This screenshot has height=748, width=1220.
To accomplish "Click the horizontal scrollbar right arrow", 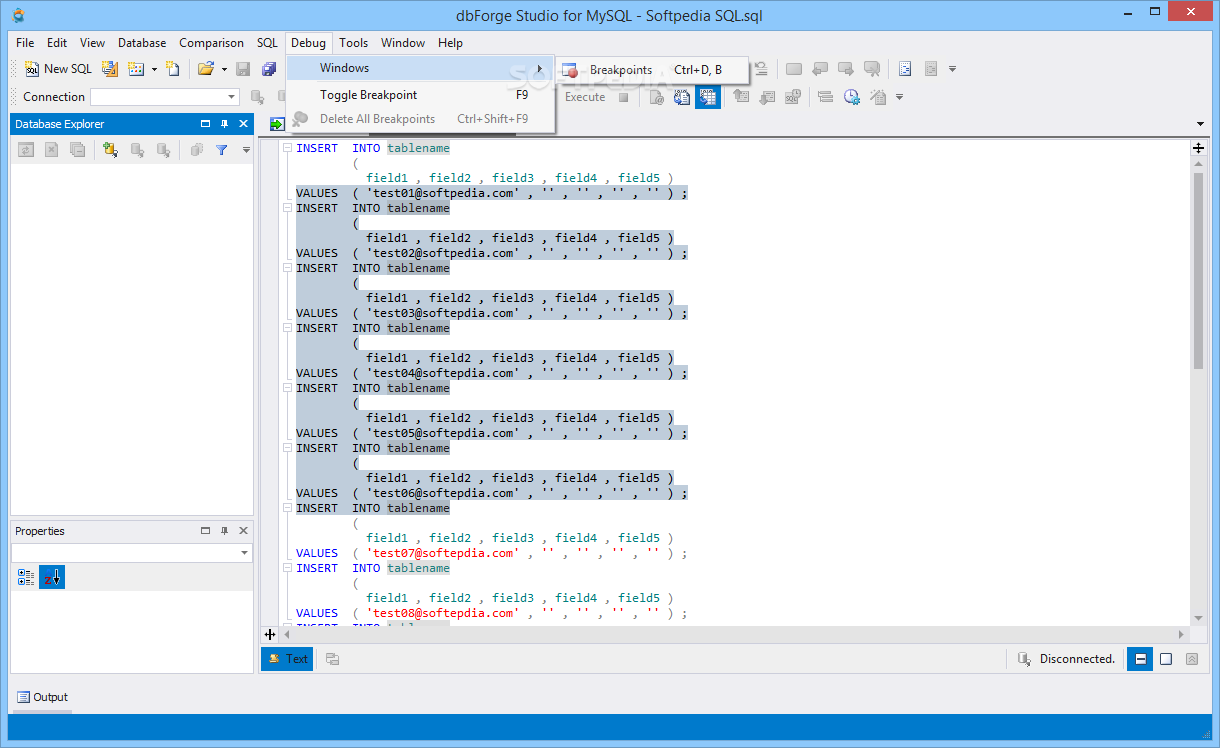I will [1181, 635].
